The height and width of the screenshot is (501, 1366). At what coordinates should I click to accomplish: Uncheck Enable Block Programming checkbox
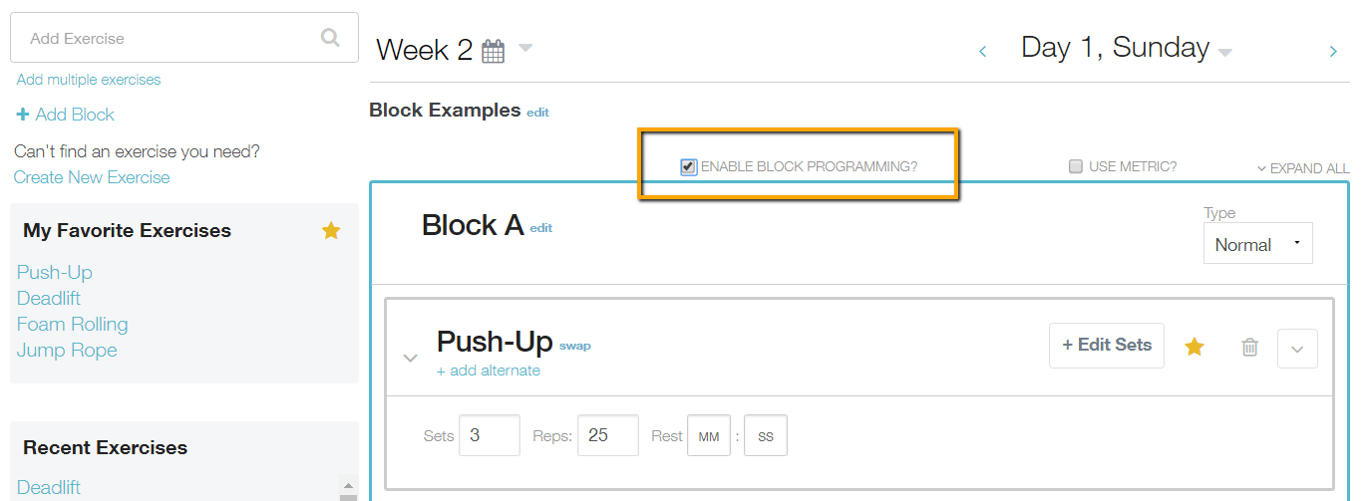click(688, 167)
